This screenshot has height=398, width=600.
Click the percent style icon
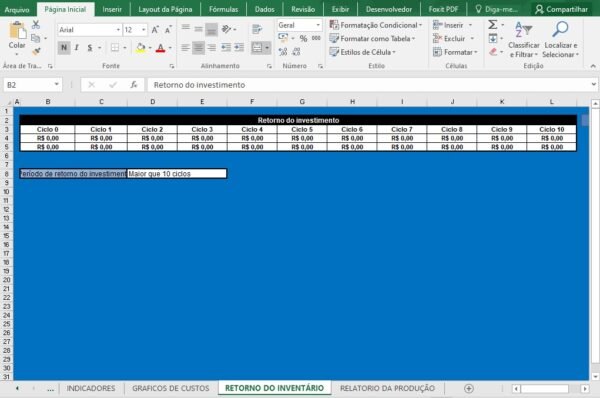303,38
